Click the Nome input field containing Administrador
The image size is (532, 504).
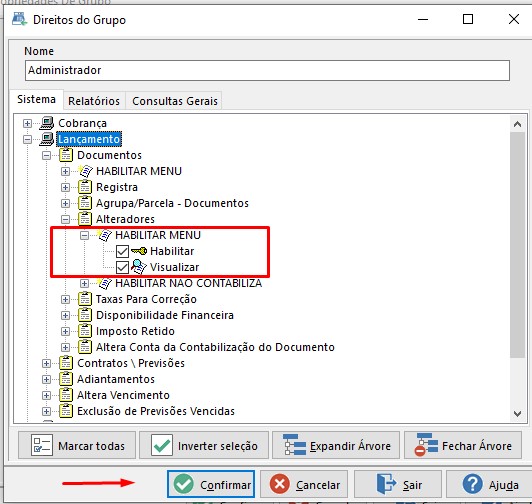267,70
